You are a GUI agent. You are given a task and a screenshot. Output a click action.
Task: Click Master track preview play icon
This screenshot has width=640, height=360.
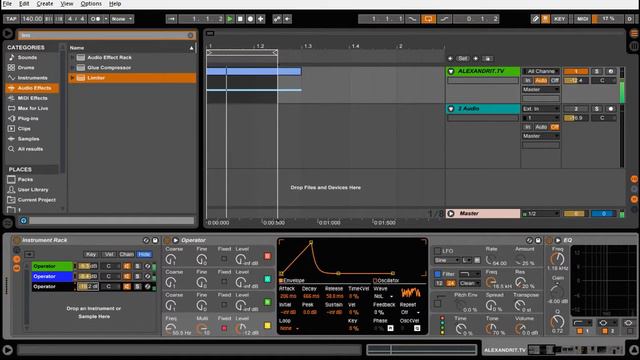click(x=451, y=213)
